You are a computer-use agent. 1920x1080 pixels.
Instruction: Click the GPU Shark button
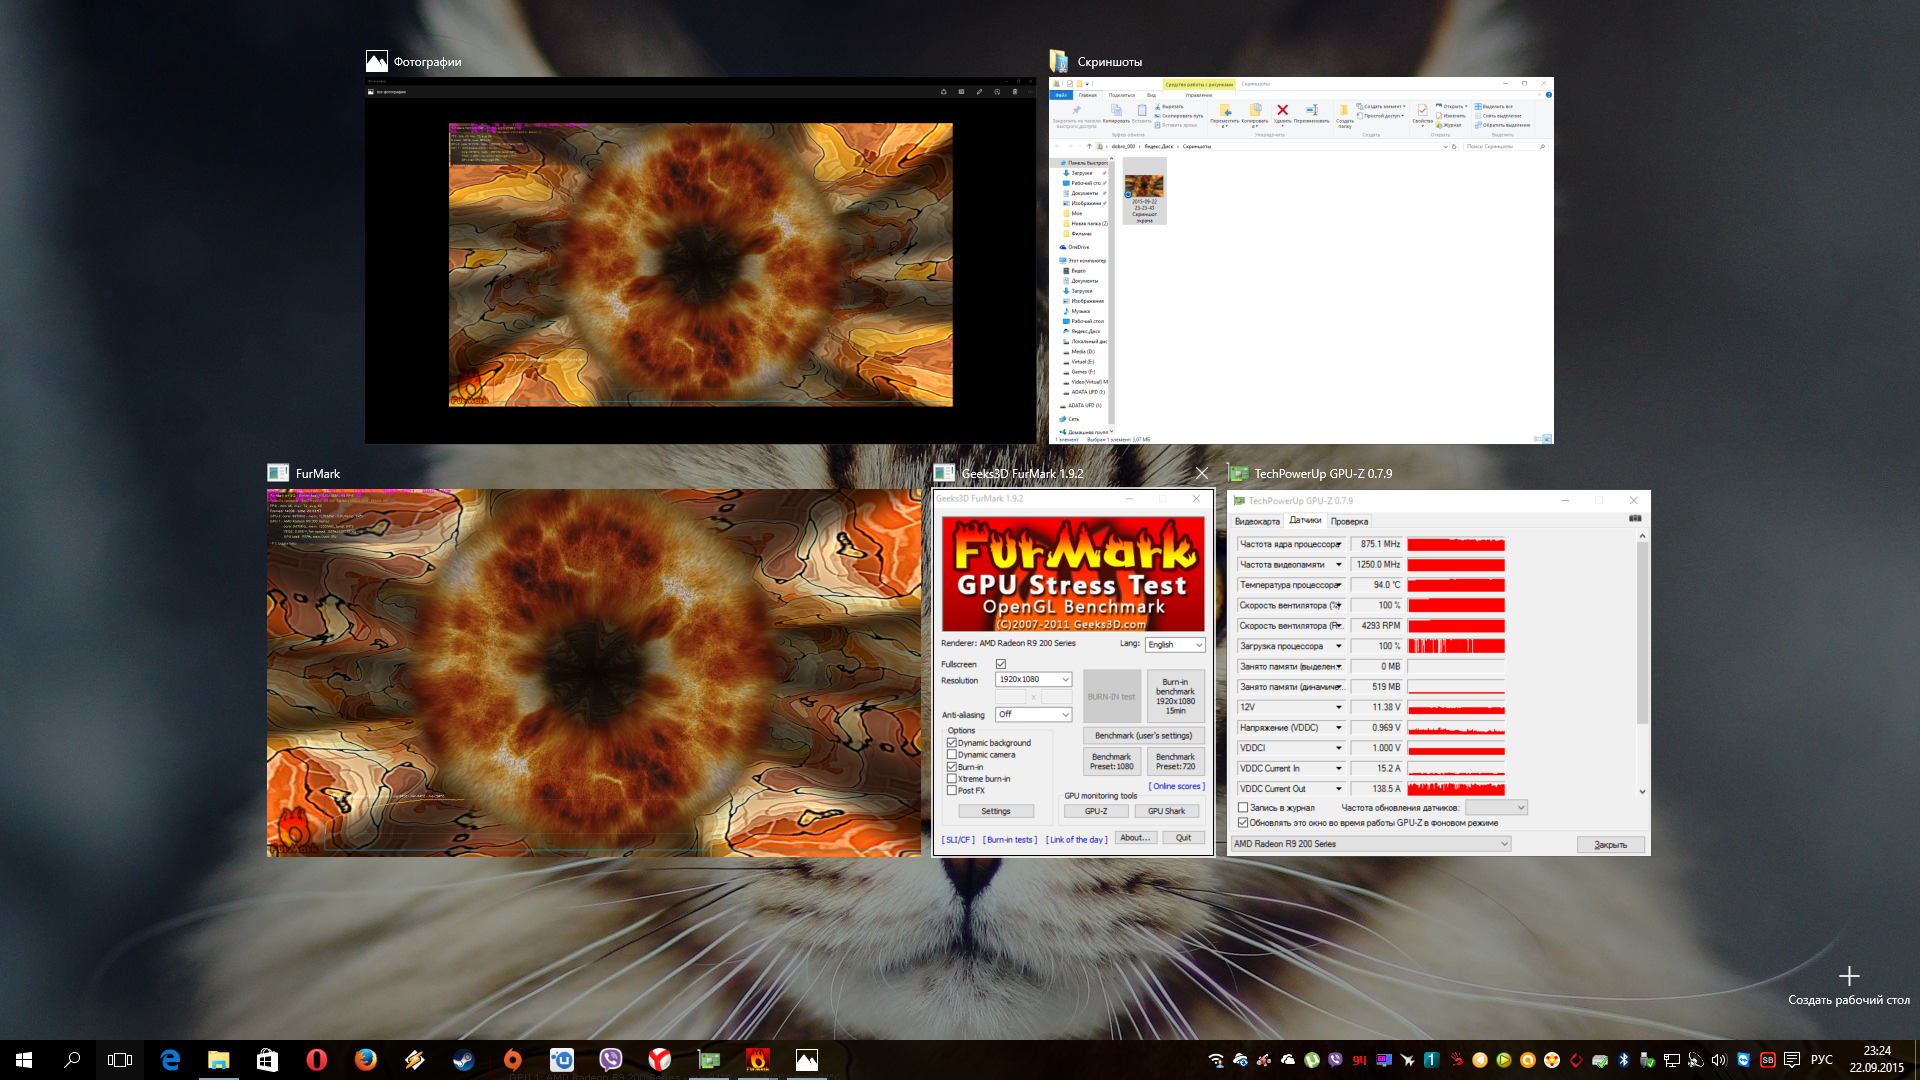tap(1166, 812)
